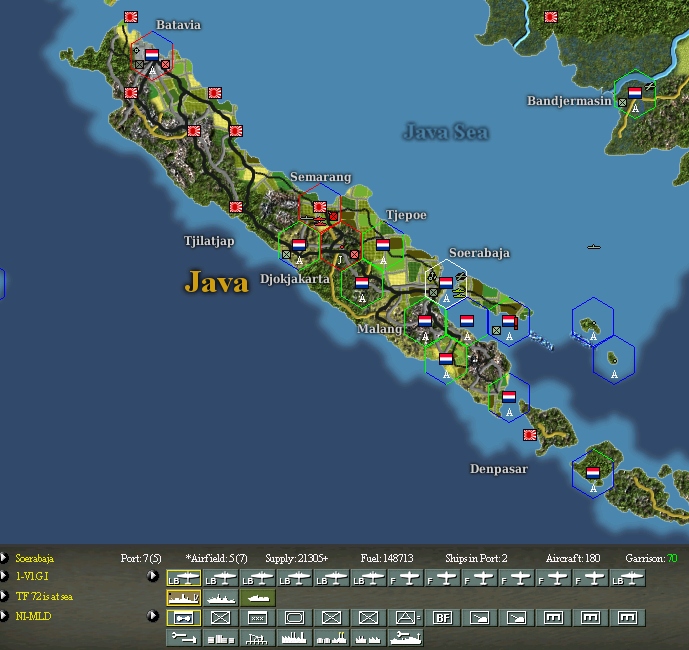Select the triangle engineer unit icon
689x650 pixels.
406,617
